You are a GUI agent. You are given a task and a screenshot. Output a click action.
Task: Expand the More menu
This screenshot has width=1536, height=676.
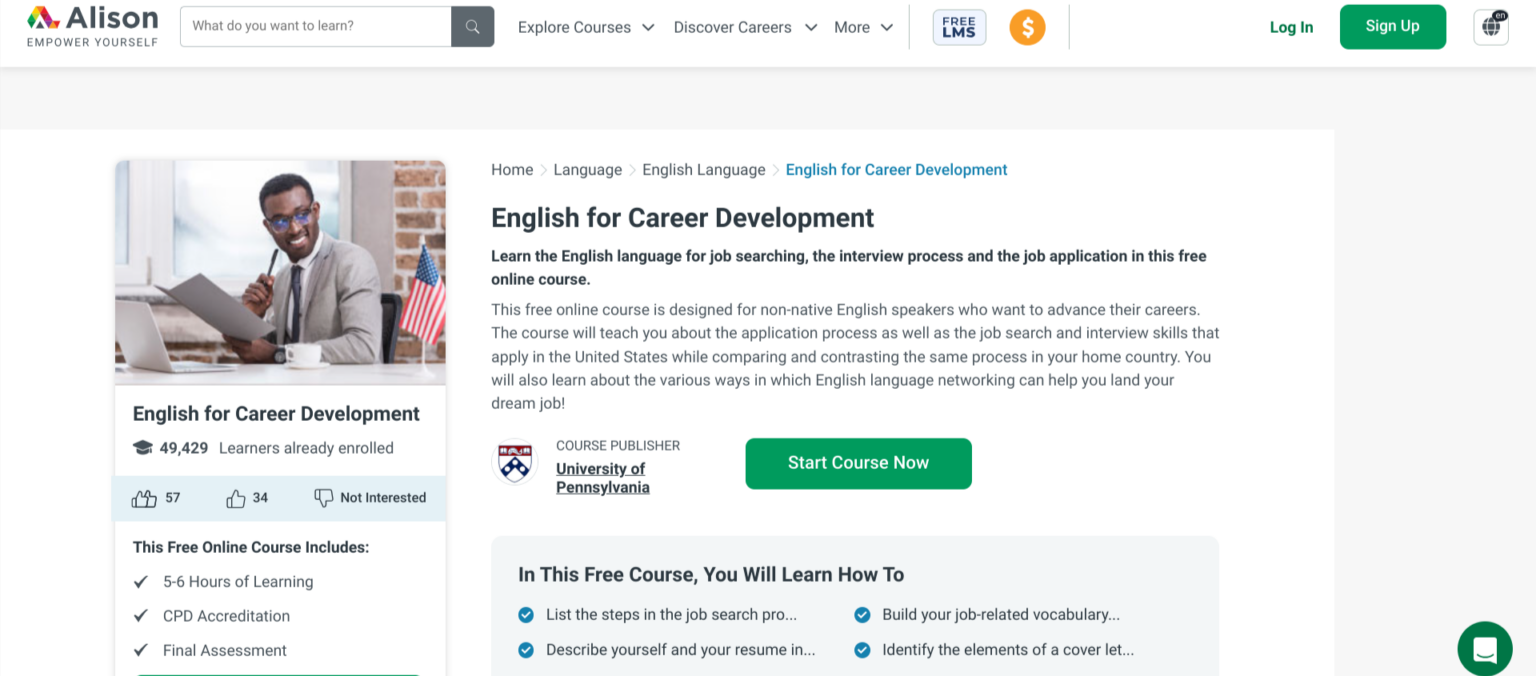tap(862, 27)
